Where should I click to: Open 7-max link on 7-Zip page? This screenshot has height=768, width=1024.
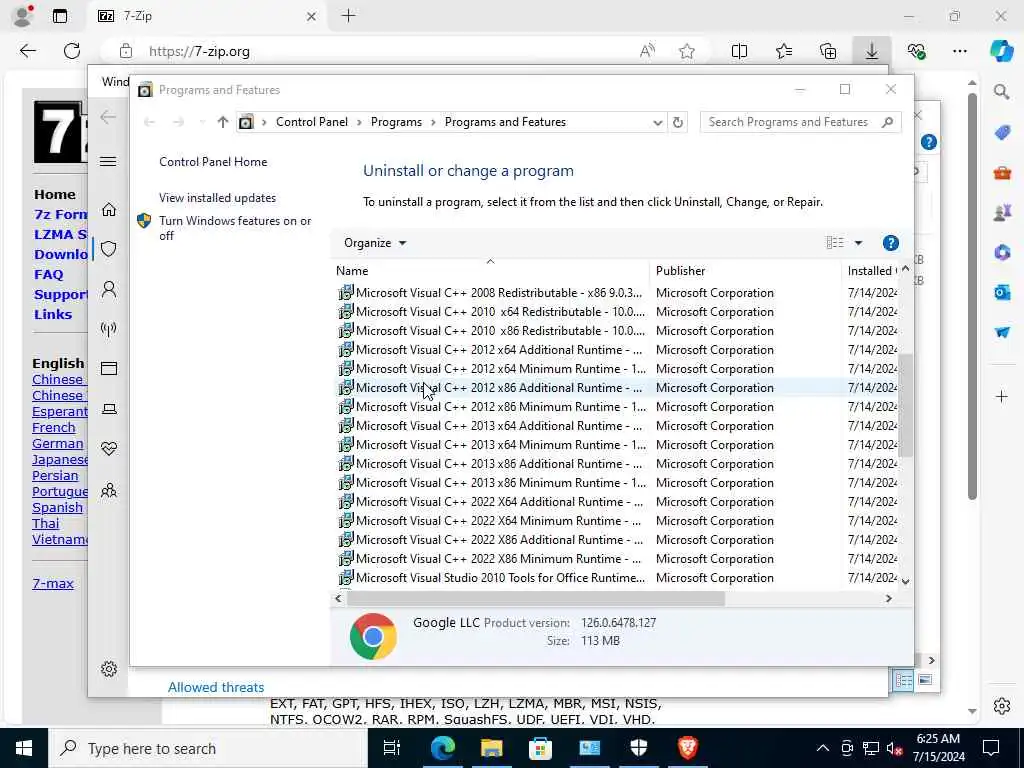pos(53,584)
